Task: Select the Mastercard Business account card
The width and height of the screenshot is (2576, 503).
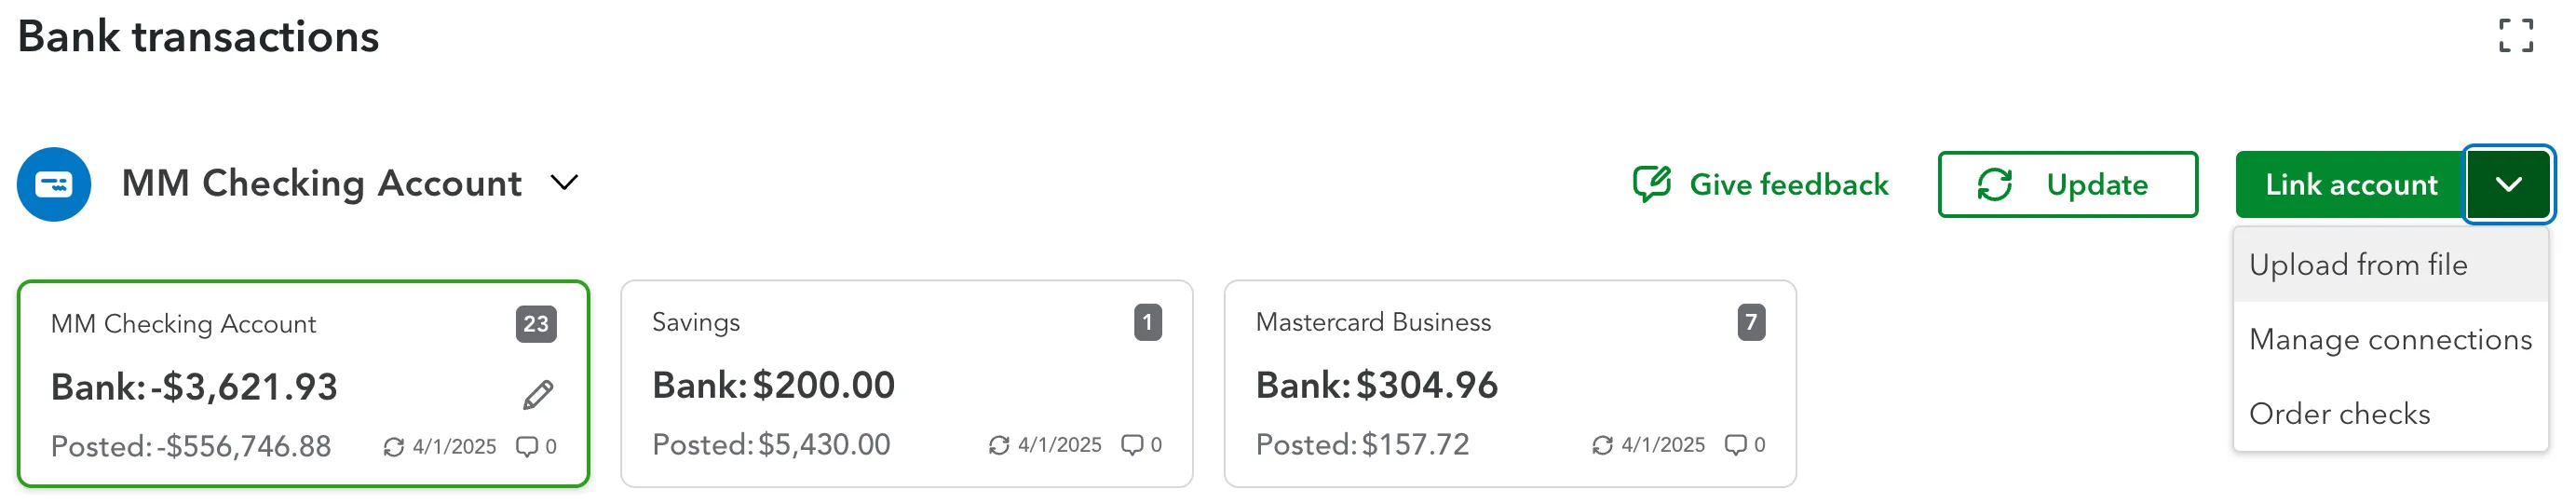Action: click(1509, 384)
